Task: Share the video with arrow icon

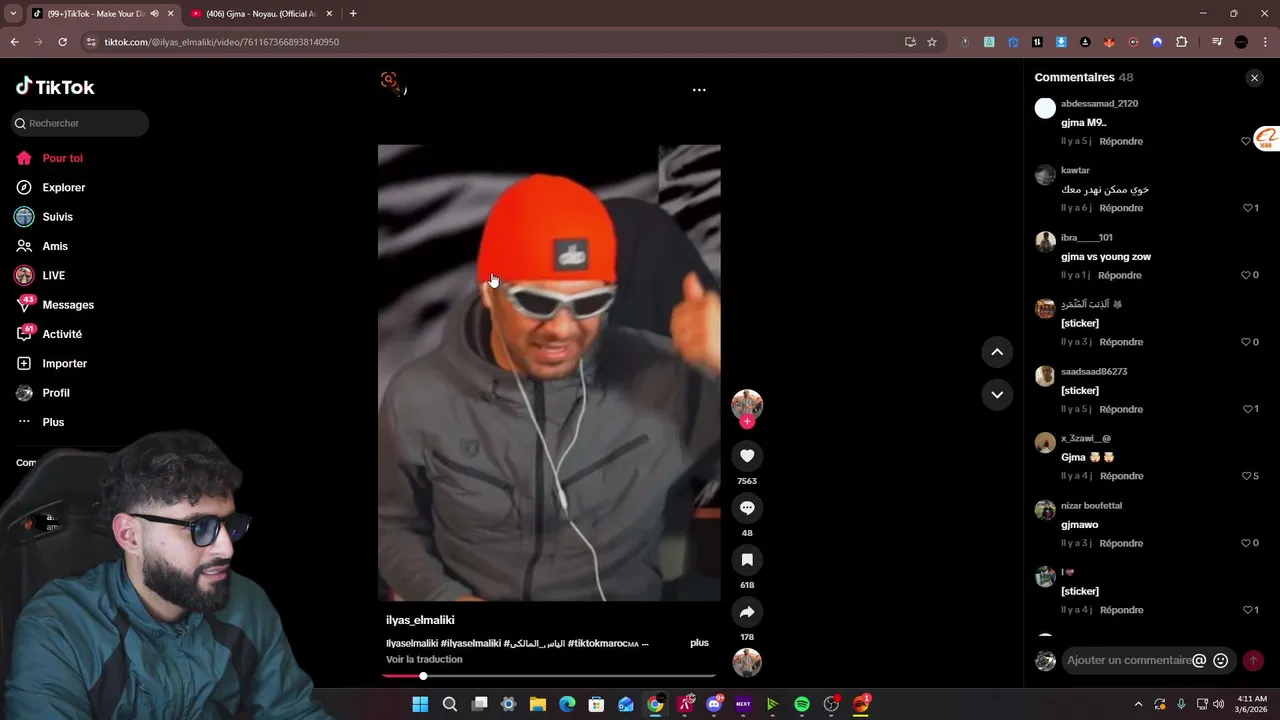Action: (747, 612)
